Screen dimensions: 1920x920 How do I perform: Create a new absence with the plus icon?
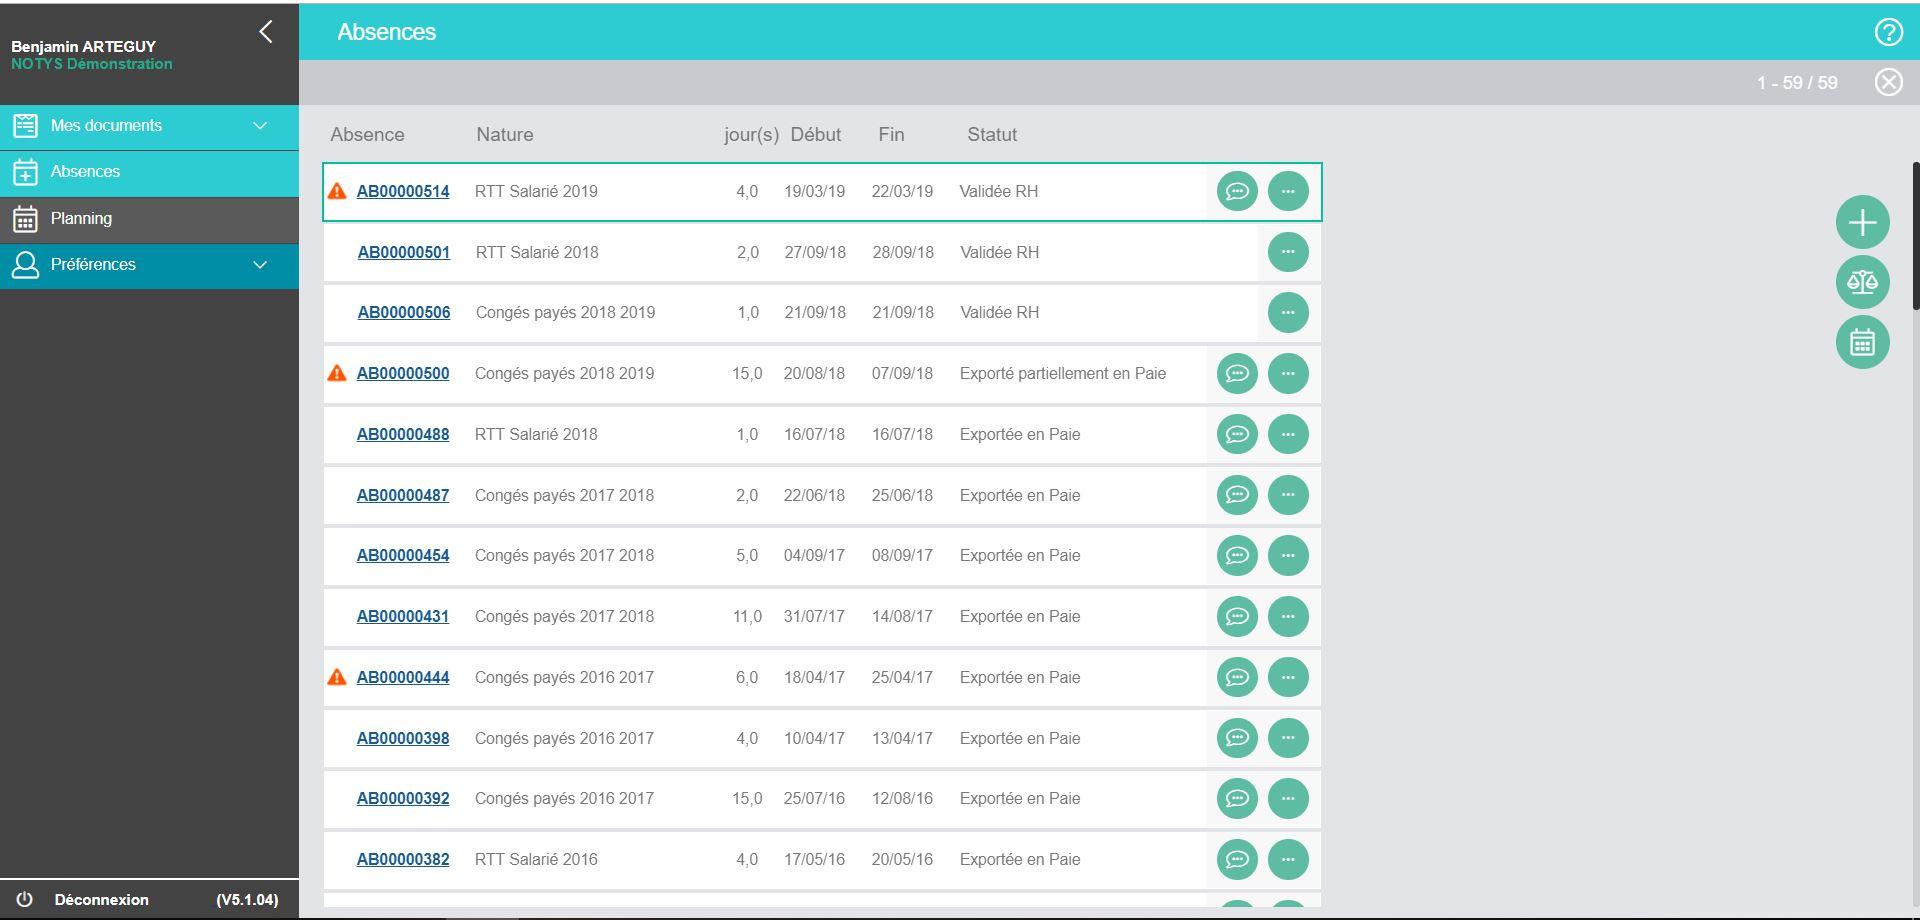(x=1862, y=222)
